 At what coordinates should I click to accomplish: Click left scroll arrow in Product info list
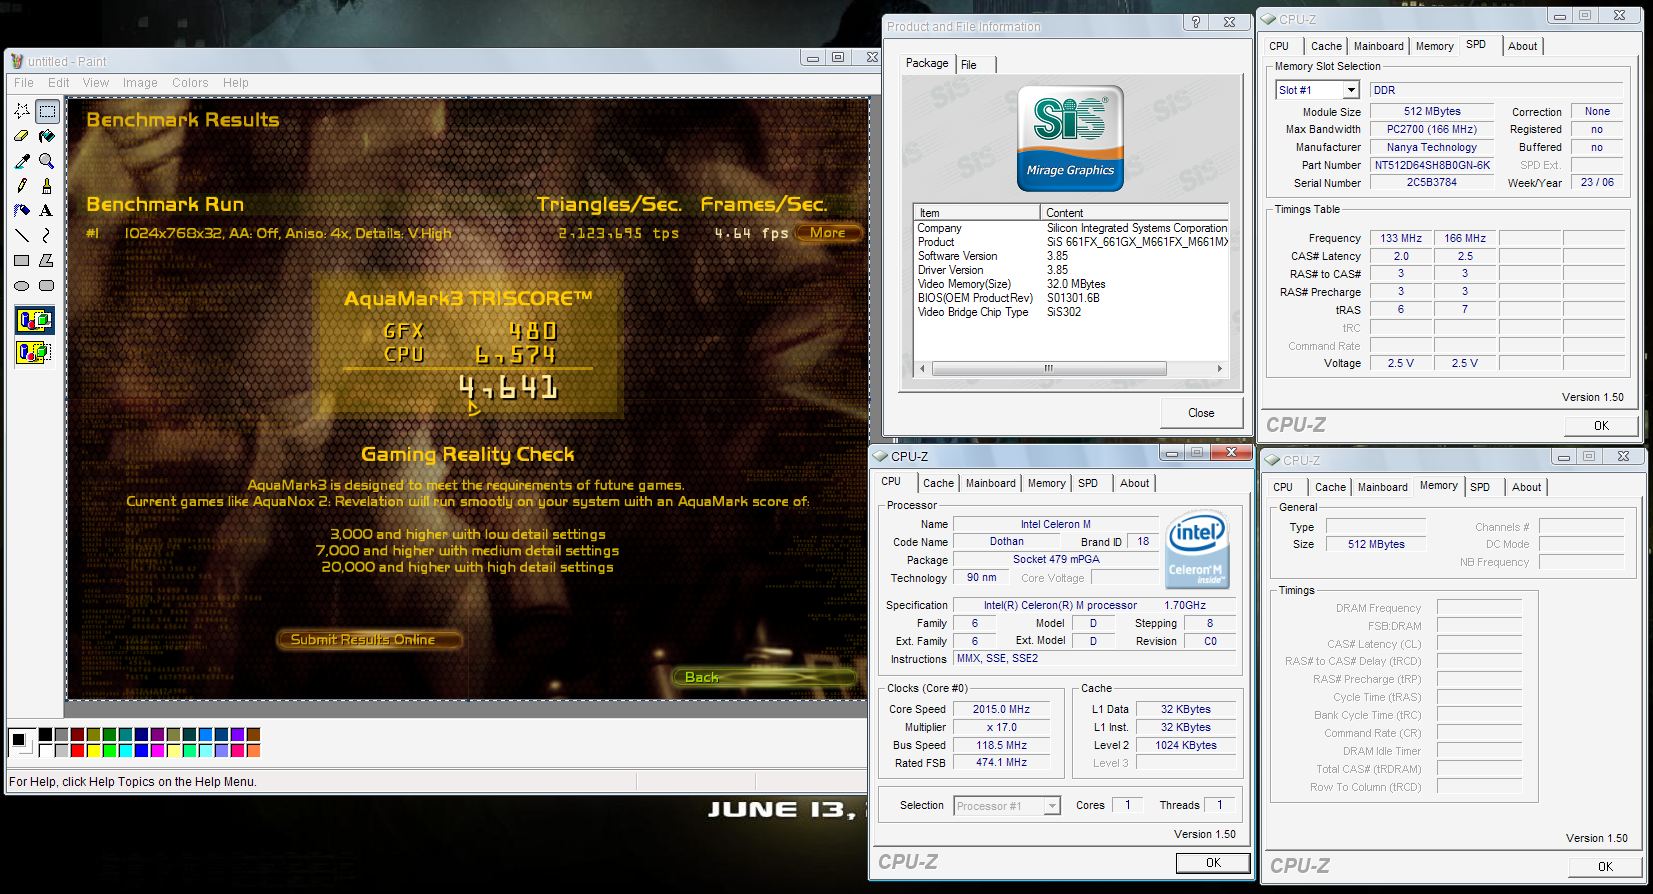click(x=922, y=369)
